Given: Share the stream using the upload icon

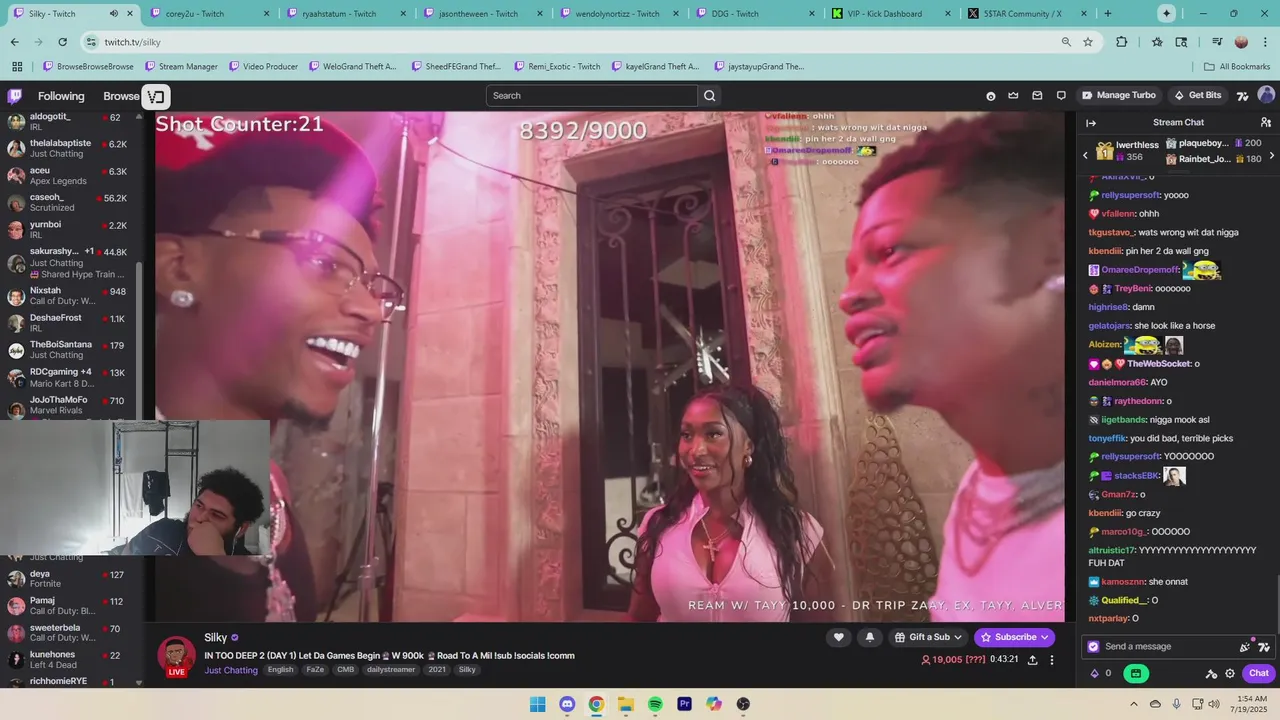Looking at the screenshot, I should click(x=1032, y=660).
